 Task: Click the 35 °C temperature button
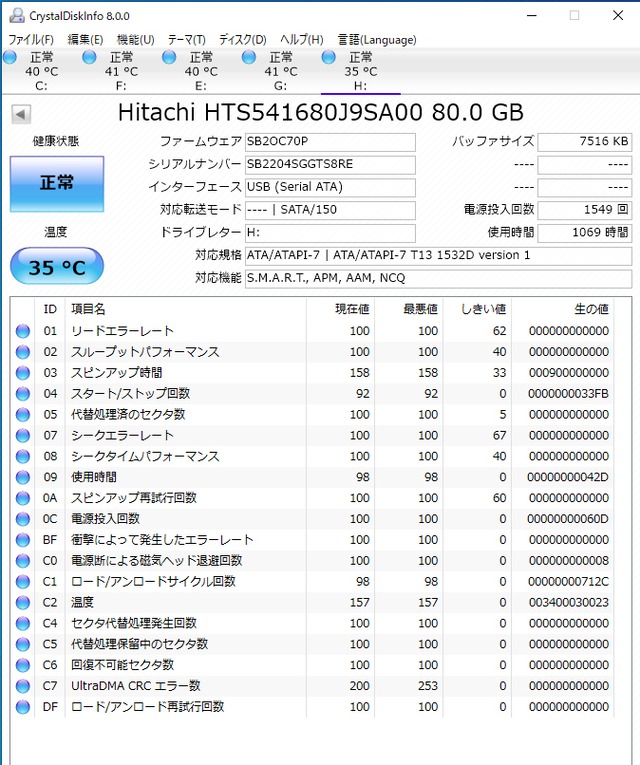coord(57,266)
